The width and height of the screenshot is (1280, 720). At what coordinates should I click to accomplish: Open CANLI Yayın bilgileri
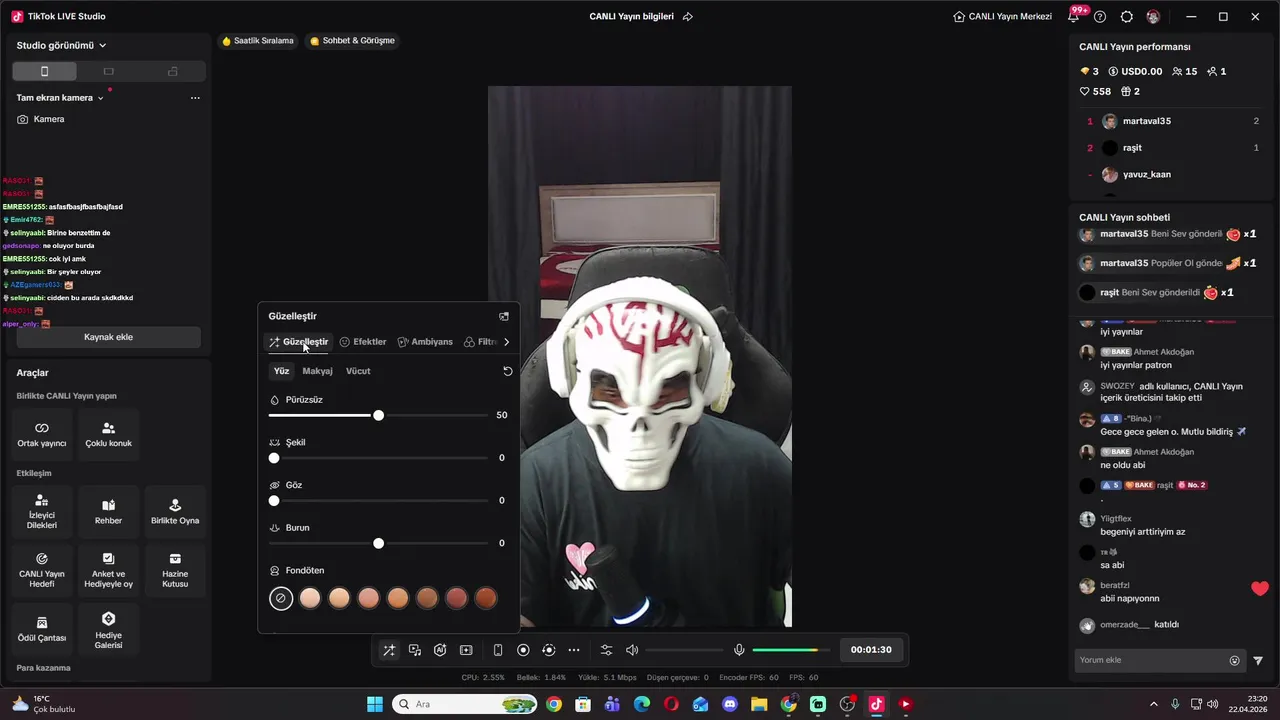click(x=631, y=17)
